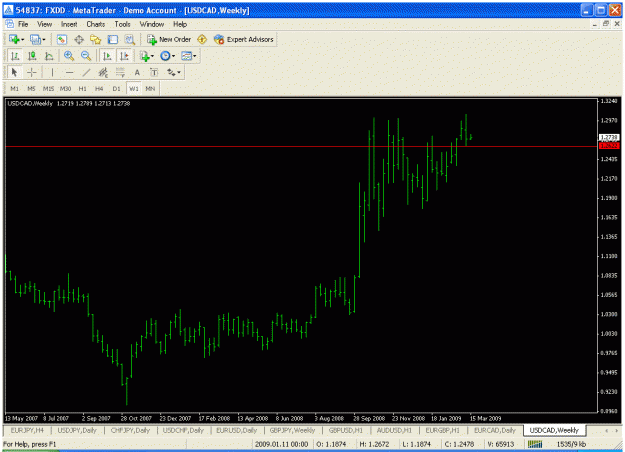This screenshot has height=452, width=625.
Task: Open the New Chart tool
Action: [14, 39]
